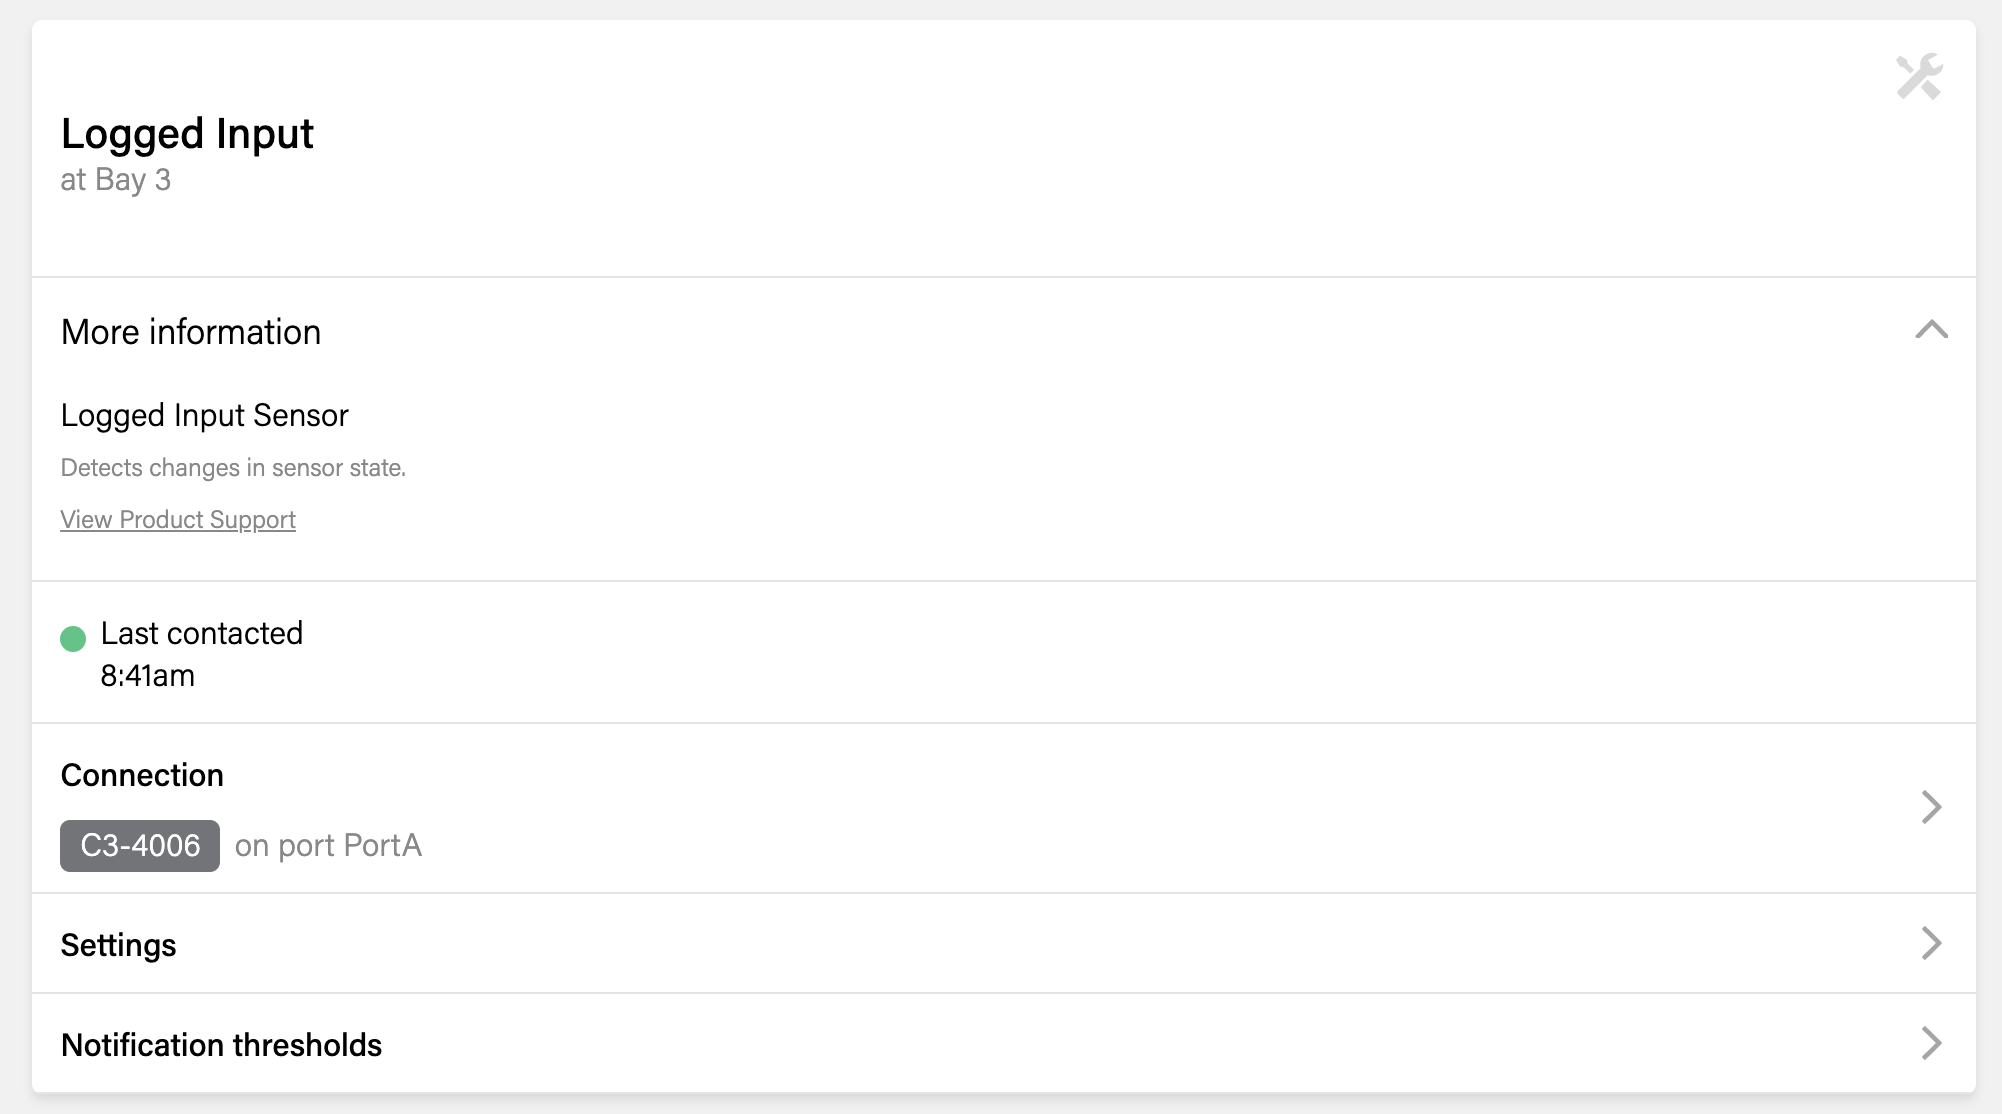2002x1114 pixels.
Task: Click the 8:41am timestamp
Action: pyautogui.click(x=148, y=676)
